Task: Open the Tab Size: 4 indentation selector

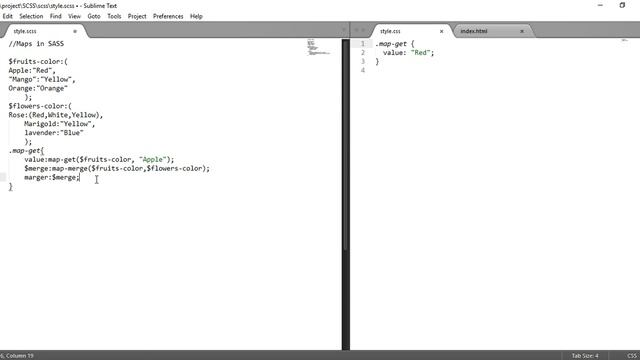Action: (x=585, y=356)
